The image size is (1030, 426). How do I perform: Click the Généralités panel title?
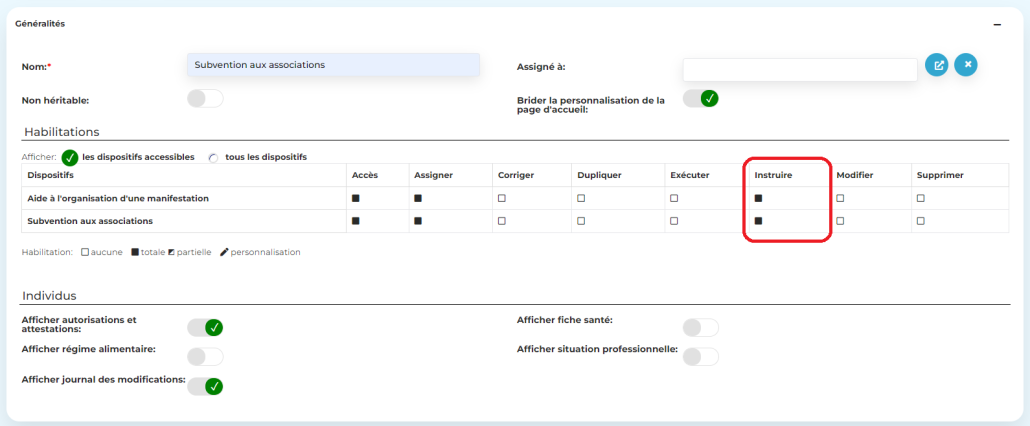(40, 24)
